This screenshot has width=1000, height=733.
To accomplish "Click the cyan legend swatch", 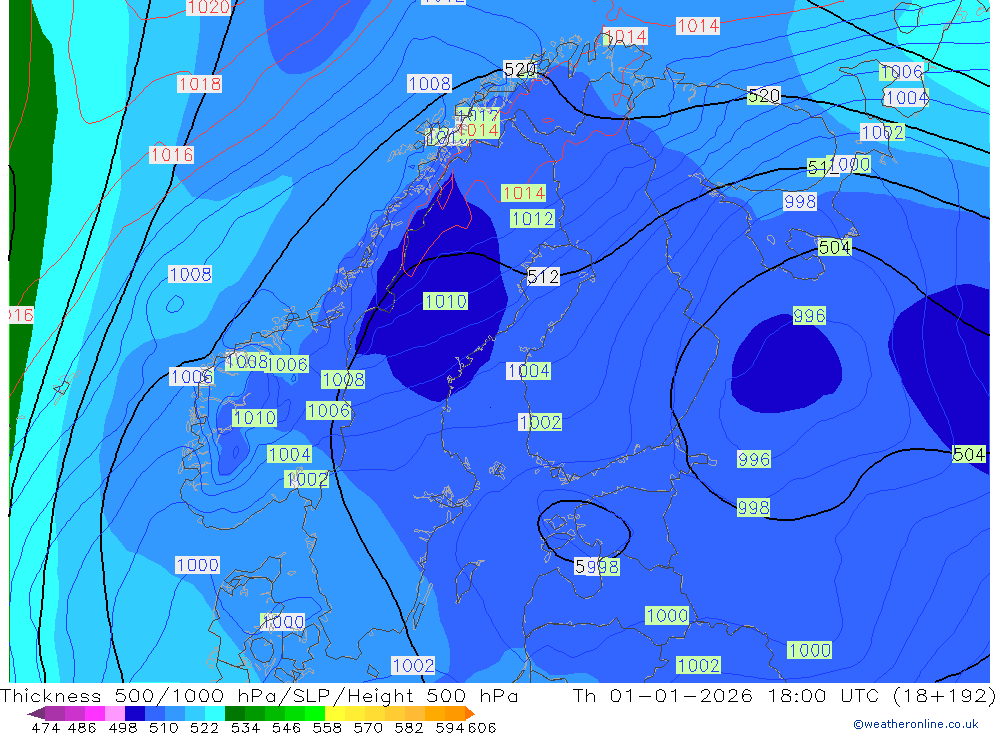I will [215, 713].
